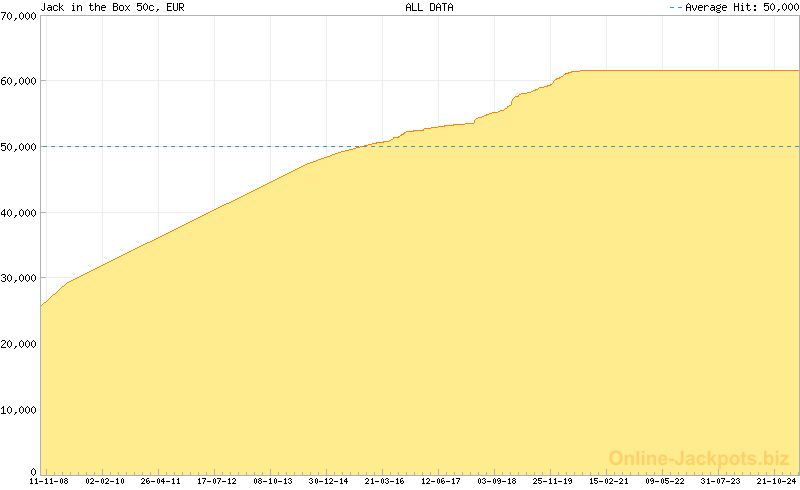Select the 26-04-11 date on the x-axis

tap(161, 481)
